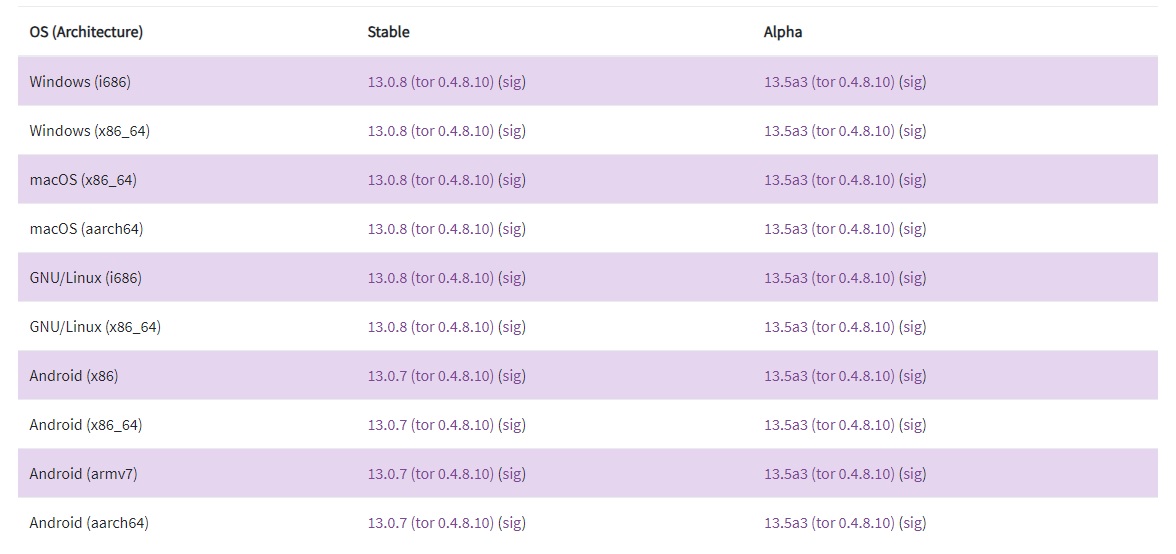
Task: Download Android aarch64 alpha 13.5a3
Action: click(830, 523)
